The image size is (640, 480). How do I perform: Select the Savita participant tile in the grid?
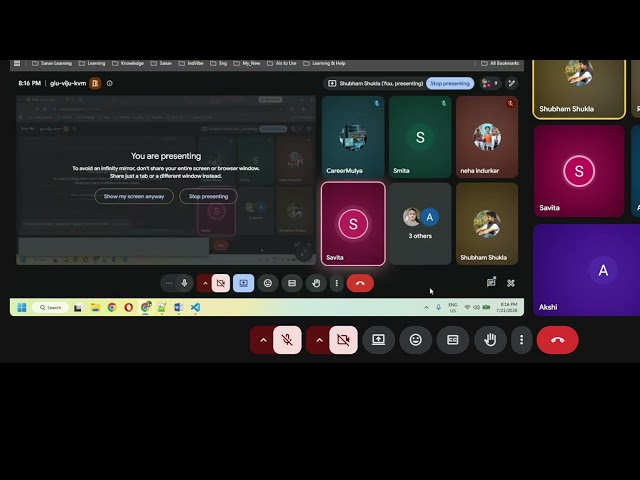tap(353, 224)
